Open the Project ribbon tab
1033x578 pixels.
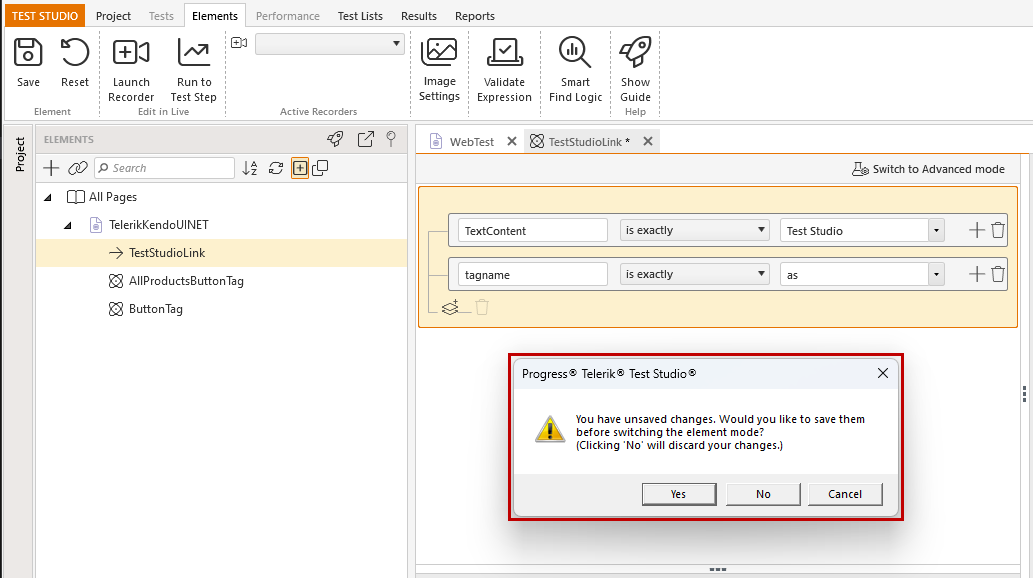tap(113, 16)
